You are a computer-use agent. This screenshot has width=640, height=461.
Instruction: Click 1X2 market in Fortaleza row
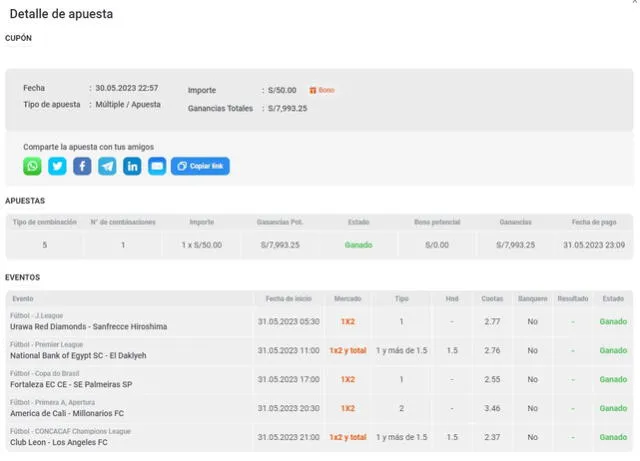(x=348, y=379)
